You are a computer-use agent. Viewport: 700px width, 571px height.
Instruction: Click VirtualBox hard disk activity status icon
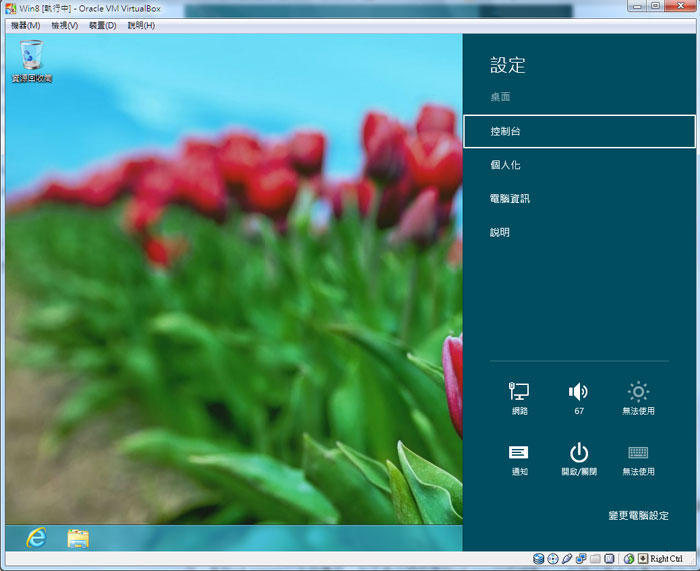(x=539, y=558)
